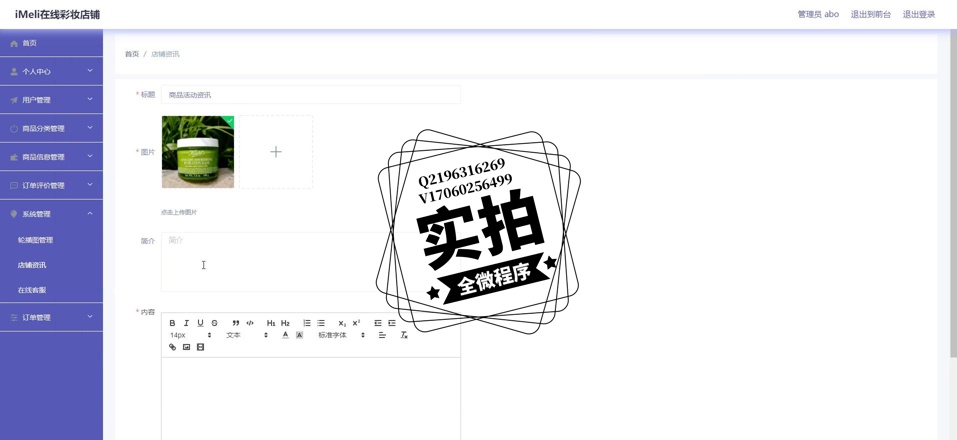Insert a blockquote in the editor
This screenshot has width=957, height=440.
236,323
